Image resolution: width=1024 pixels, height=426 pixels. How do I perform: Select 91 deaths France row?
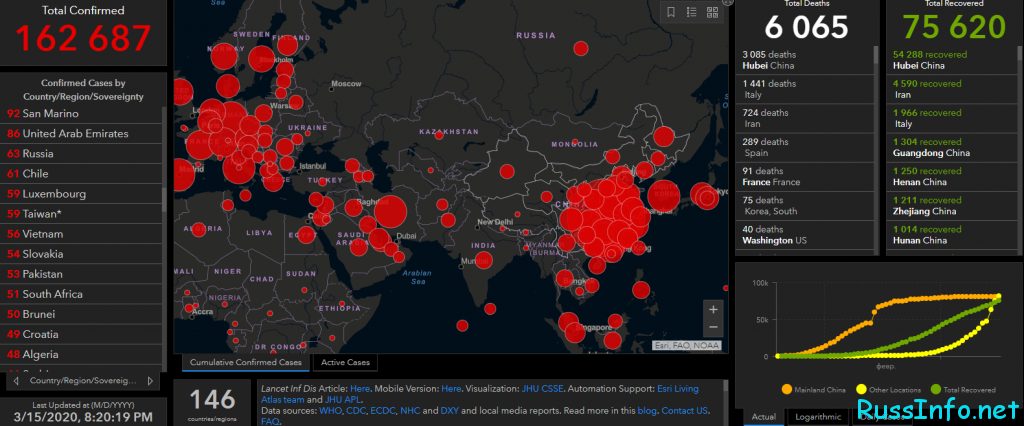pos(805,176)
